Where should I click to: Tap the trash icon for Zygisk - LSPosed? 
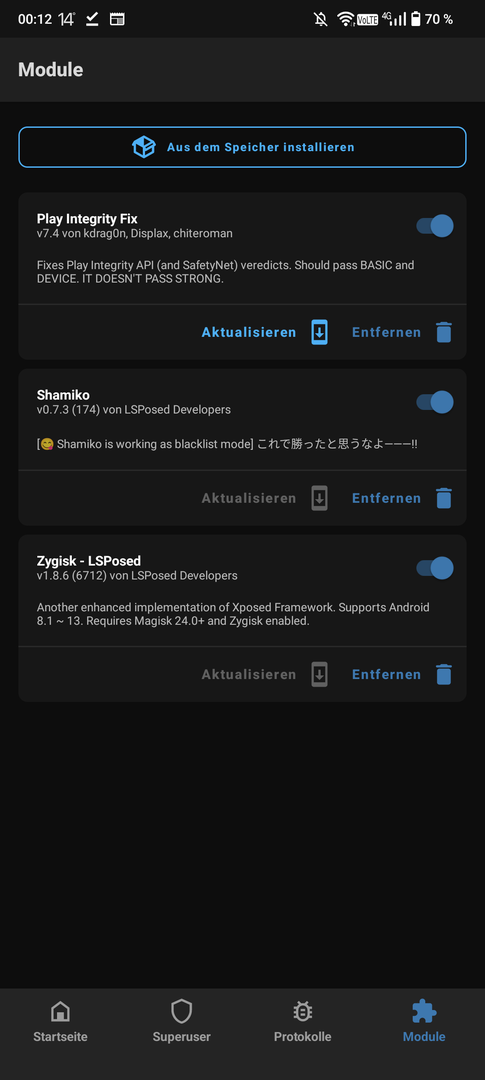pos(444,674)
